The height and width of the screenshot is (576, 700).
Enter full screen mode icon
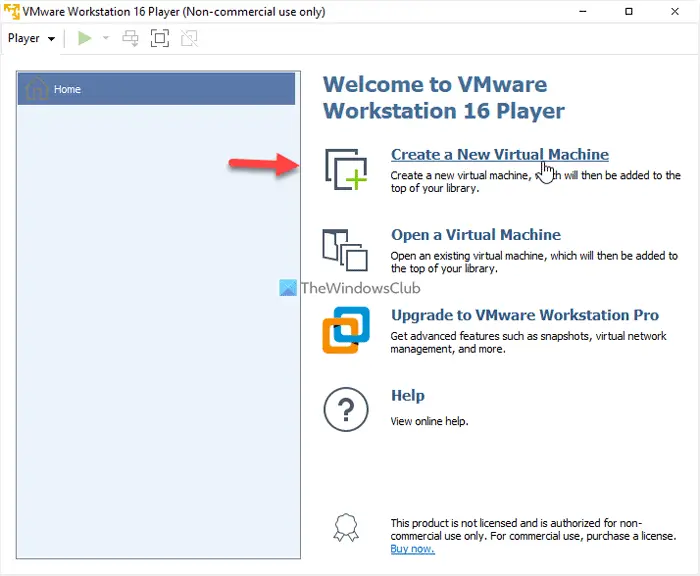pos(160,38)
